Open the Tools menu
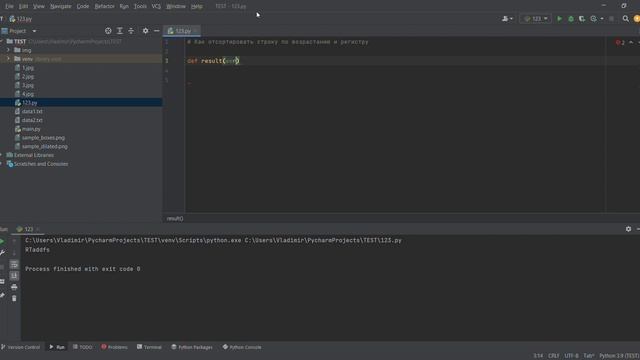This screenshot has height=360, width=640. point(140,7)
